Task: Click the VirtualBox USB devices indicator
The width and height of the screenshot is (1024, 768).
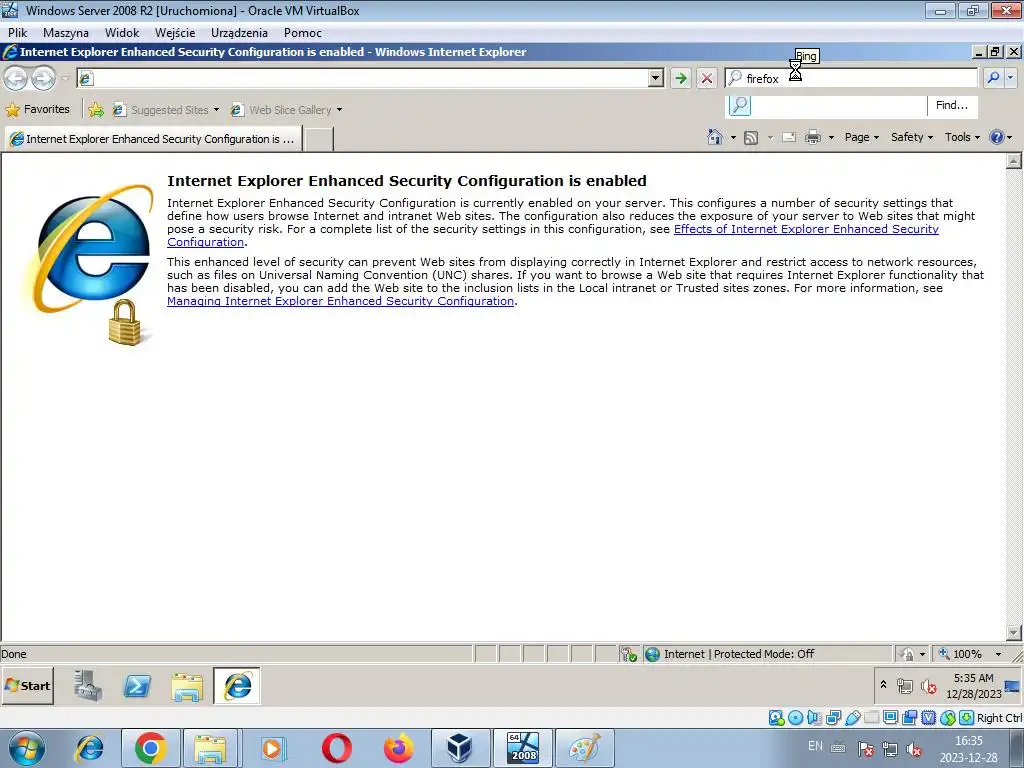Action: [x=852, y=718]
